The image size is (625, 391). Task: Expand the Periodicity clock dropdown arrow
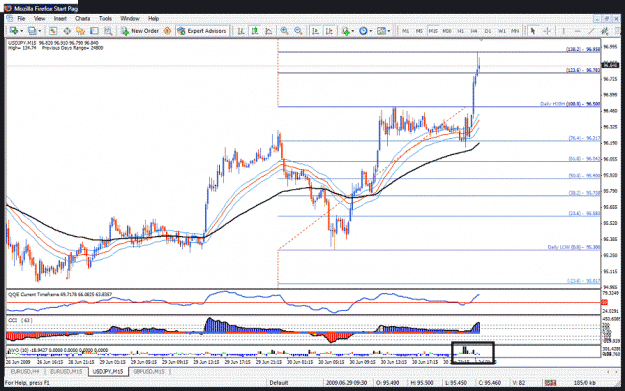[371, 31]
